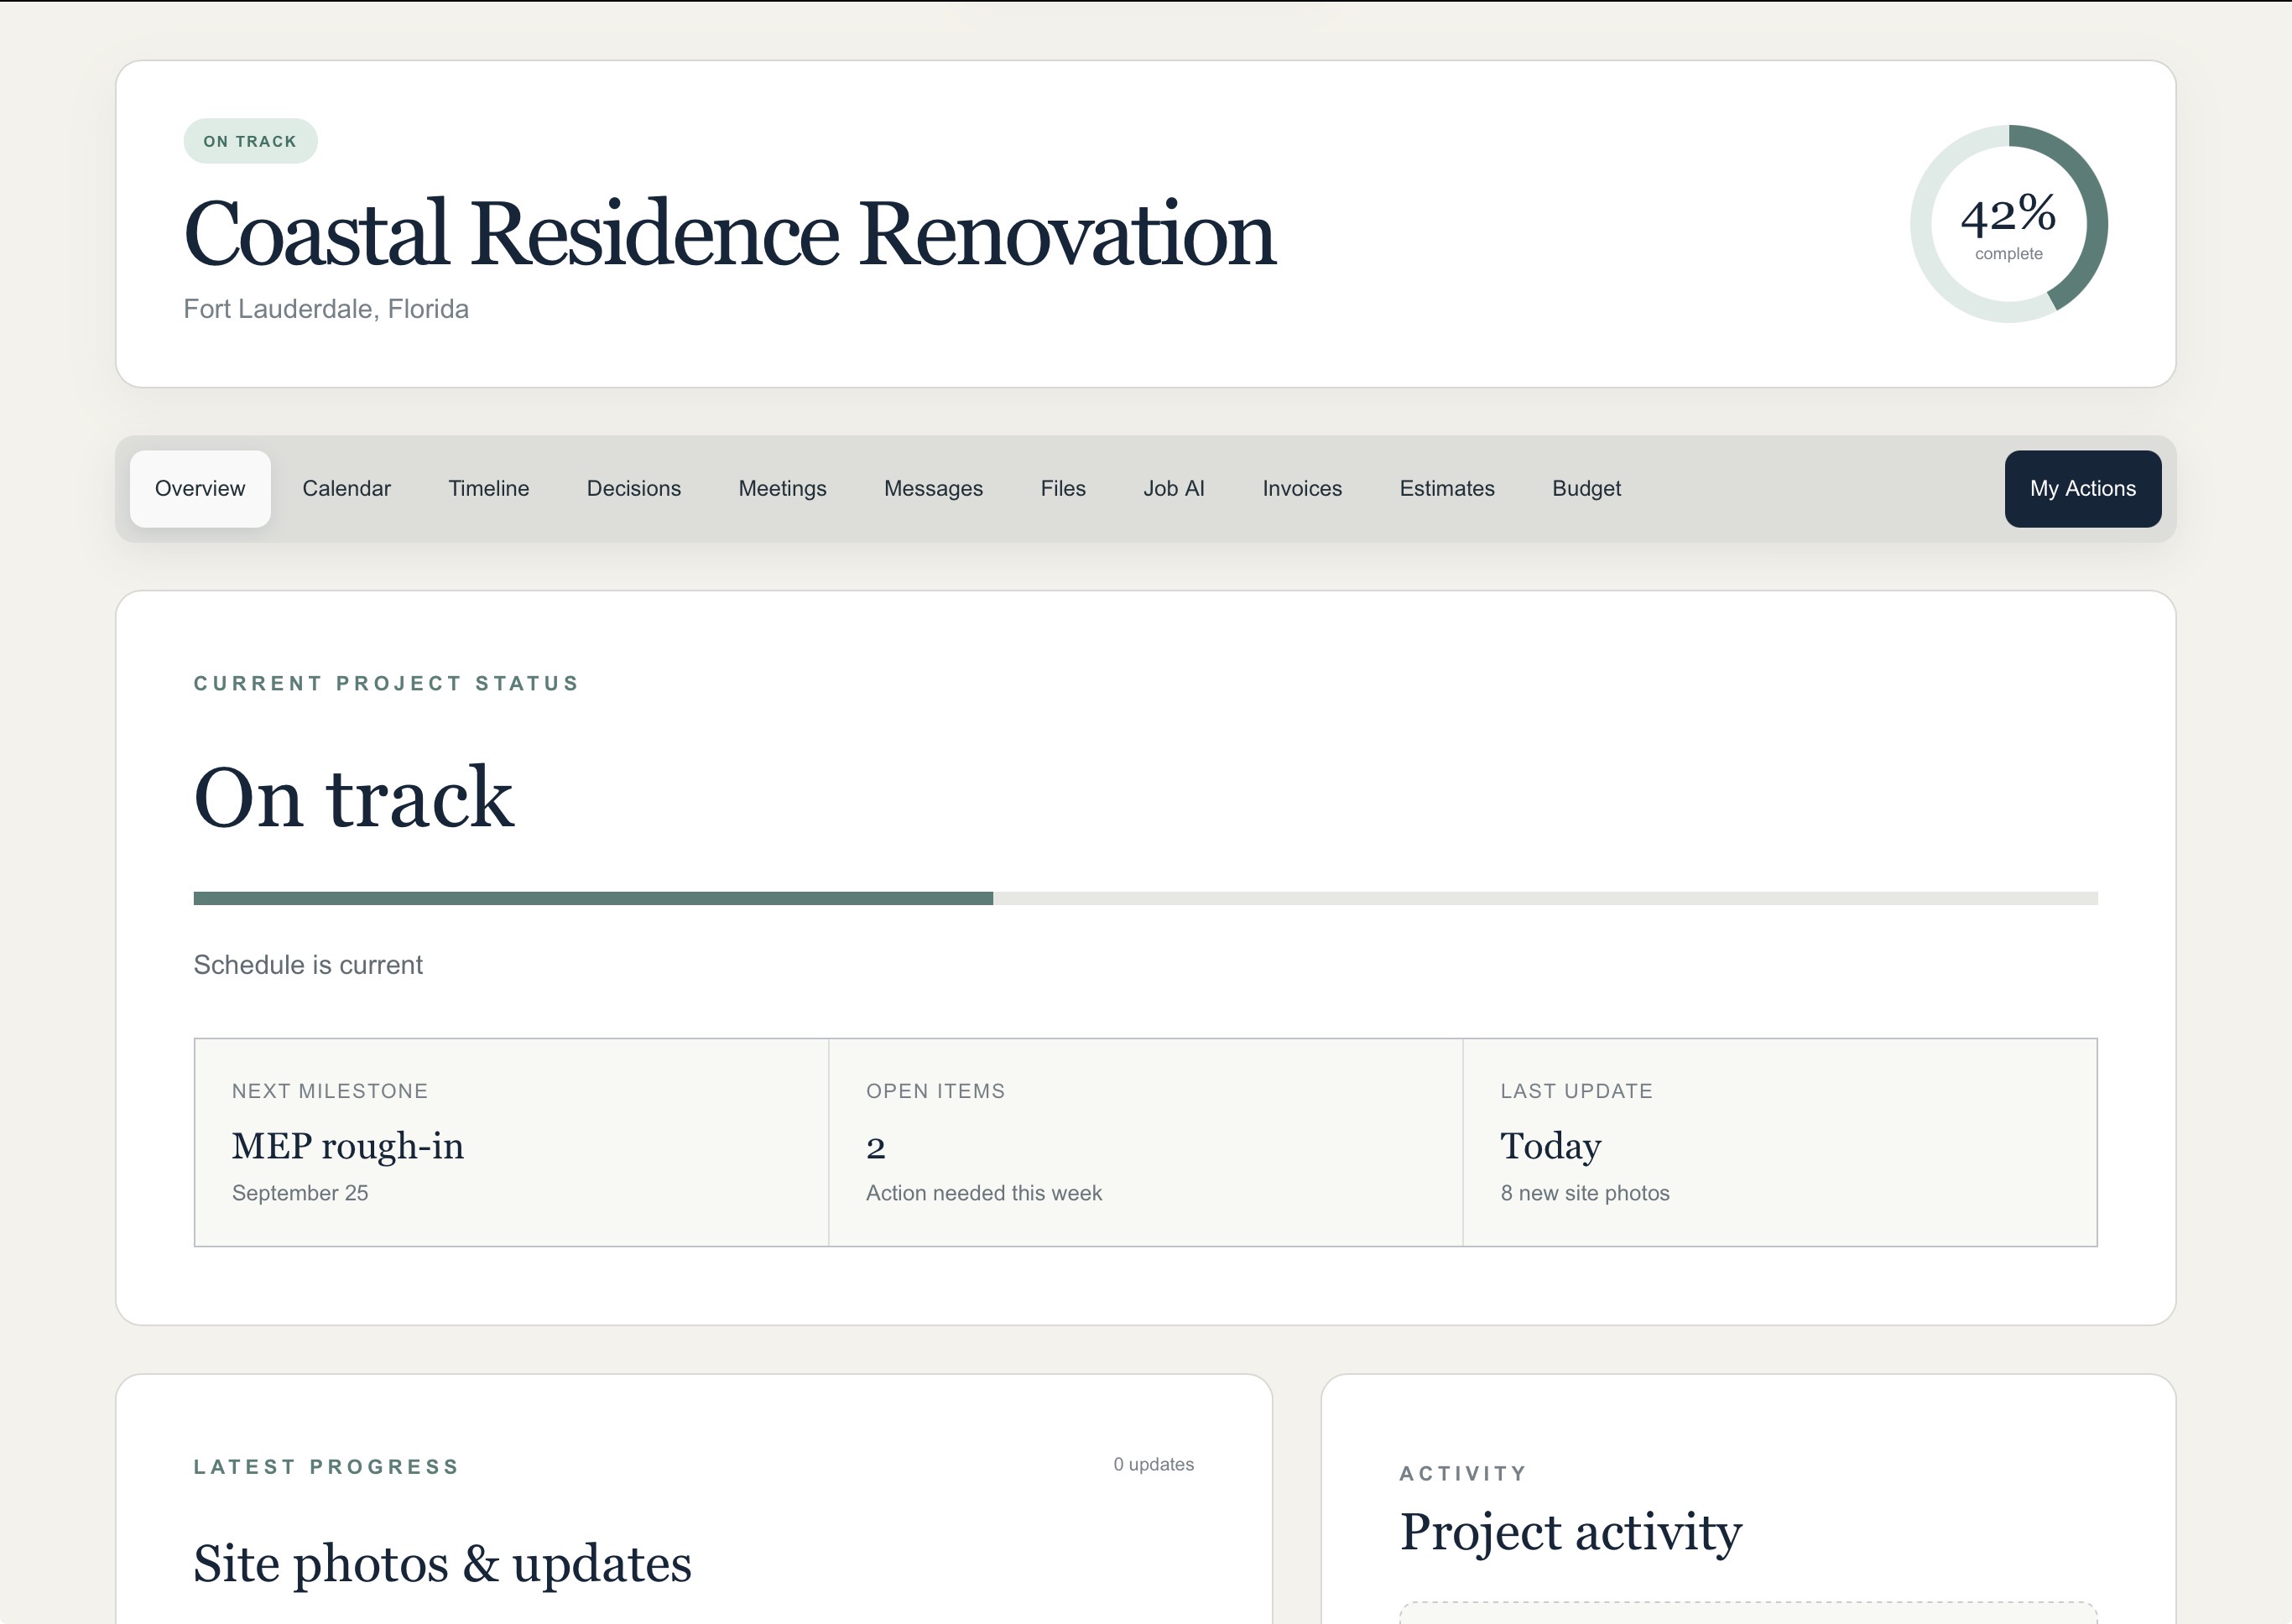Go to the Decisions tab

pyautogui.click(x=633, y=488)
